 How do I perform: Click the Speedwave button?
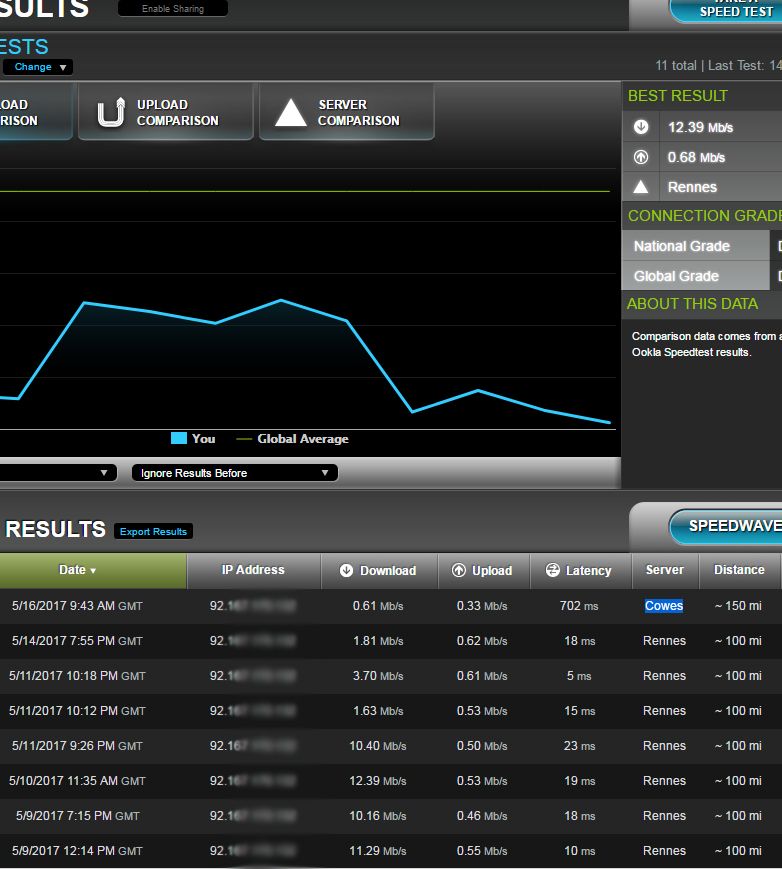pos(726,526)
